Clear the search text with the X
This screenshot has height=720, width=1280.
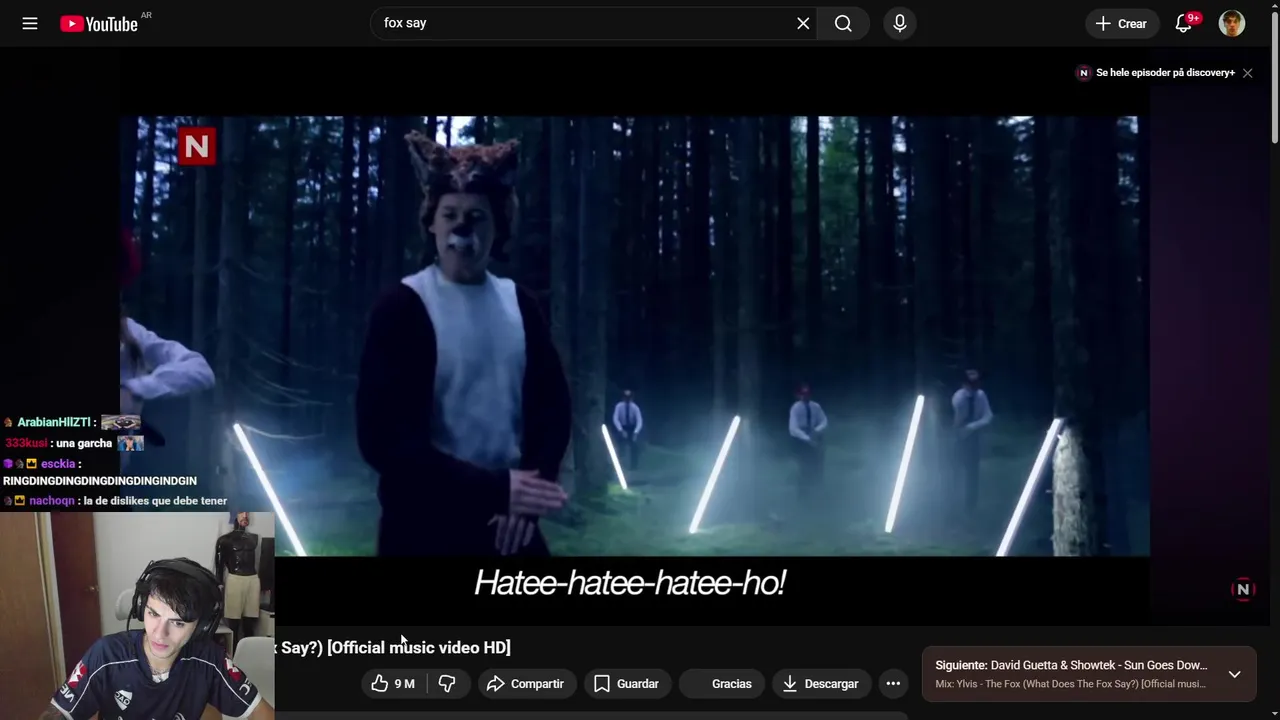click(x=803, y=23)
